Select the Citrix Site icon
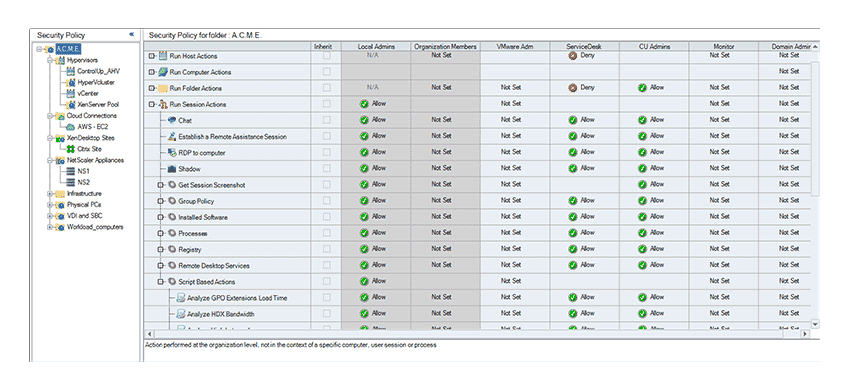The height and width of the screenshot is (384, 845). (71, 149)
